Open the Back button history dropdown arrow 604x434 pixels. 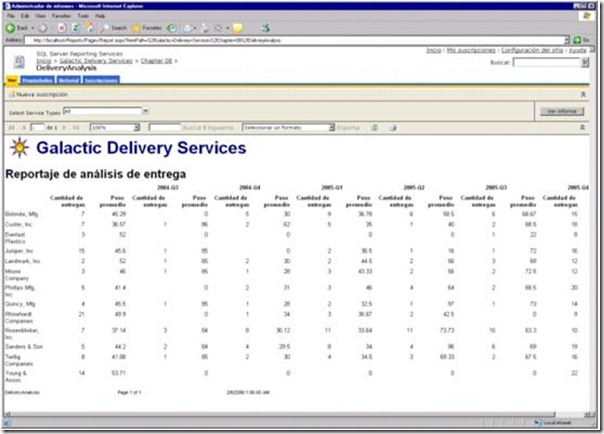point(32,28)
